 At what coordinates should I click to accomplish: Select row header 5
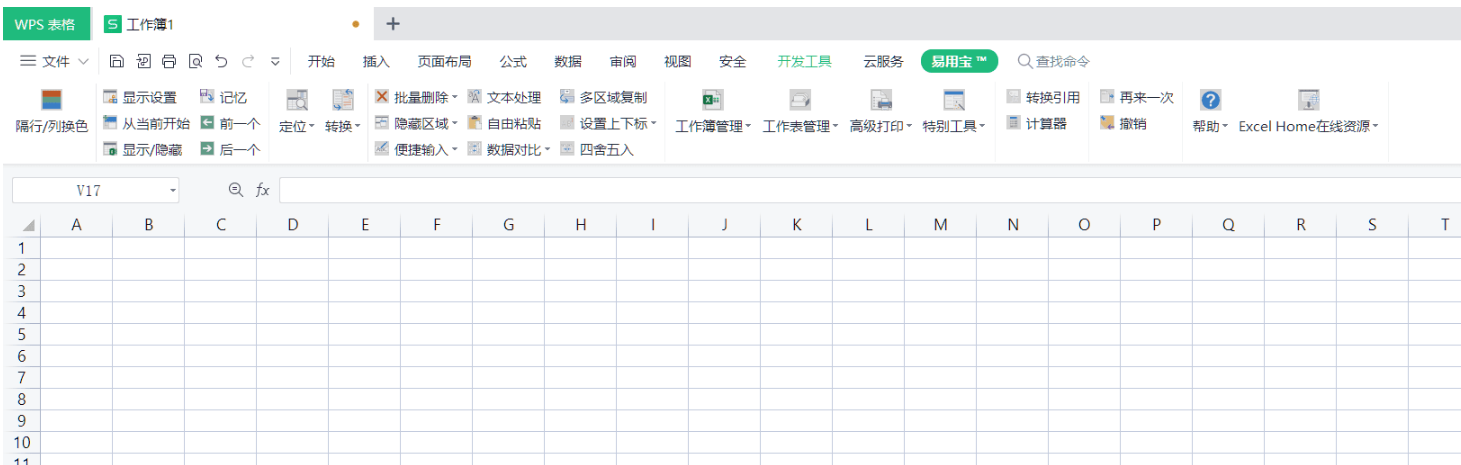click(21, 334)
